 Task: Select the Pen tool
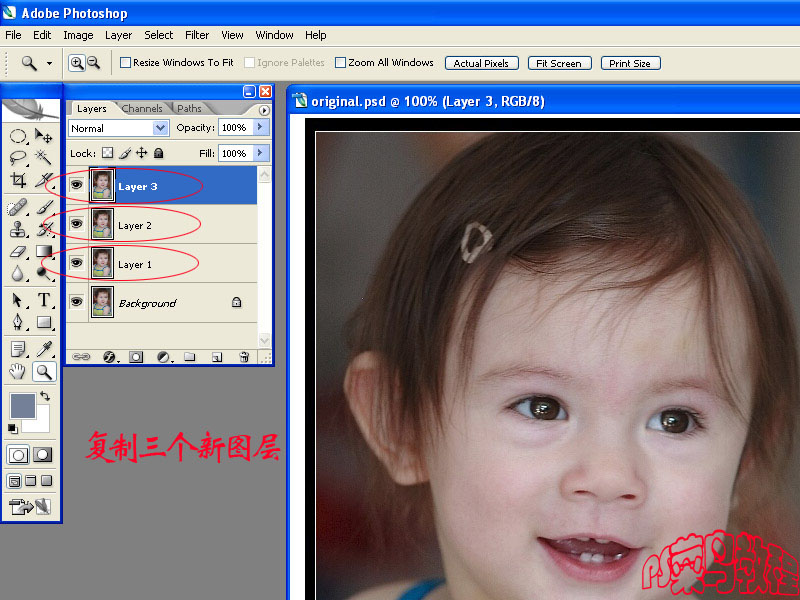(x=18, y=322)
